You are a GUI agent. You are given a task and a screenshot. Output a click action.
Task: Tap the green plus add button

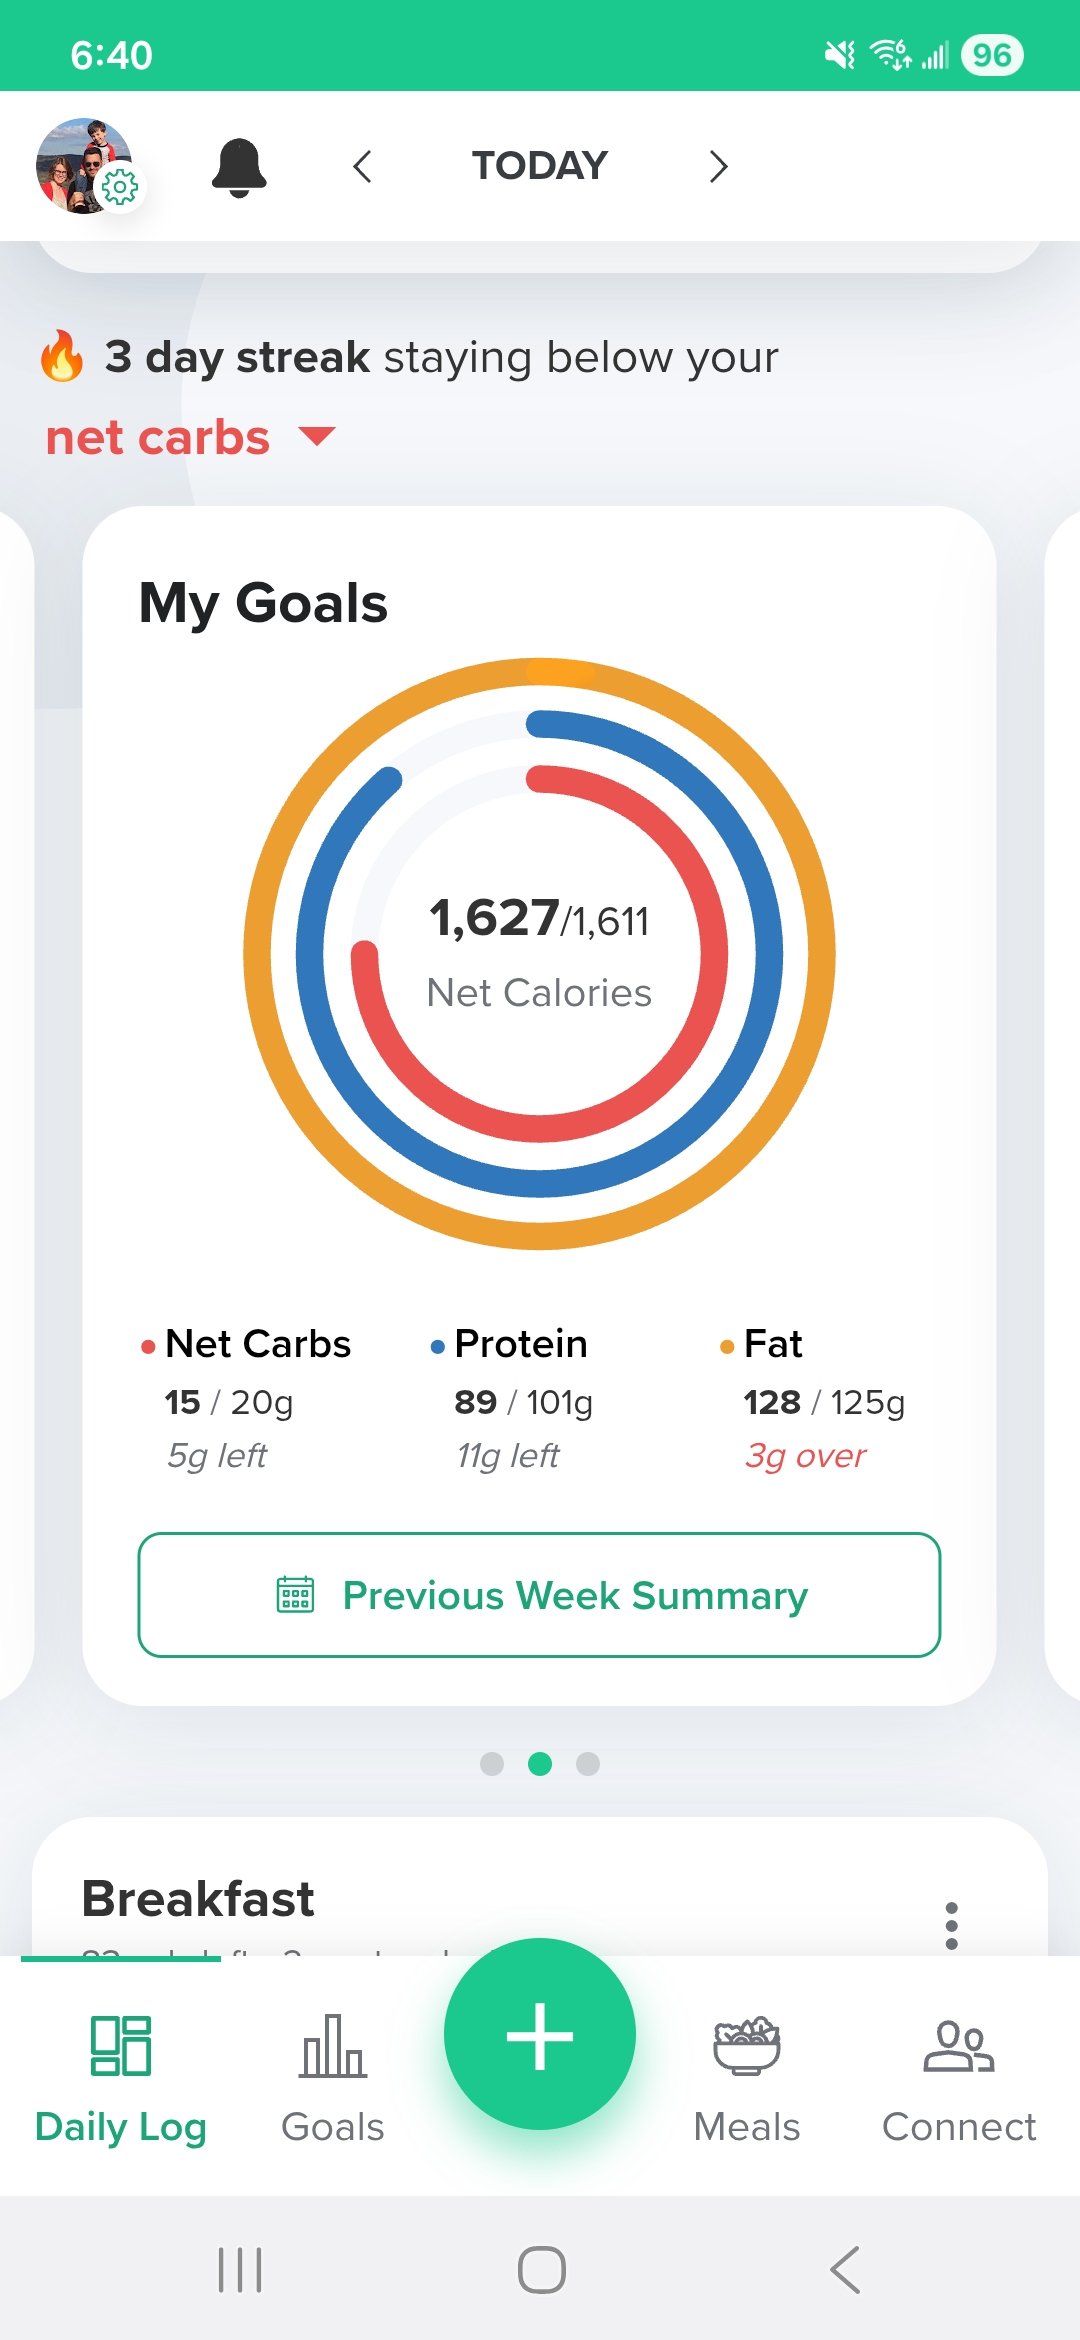coord(540,2035)
